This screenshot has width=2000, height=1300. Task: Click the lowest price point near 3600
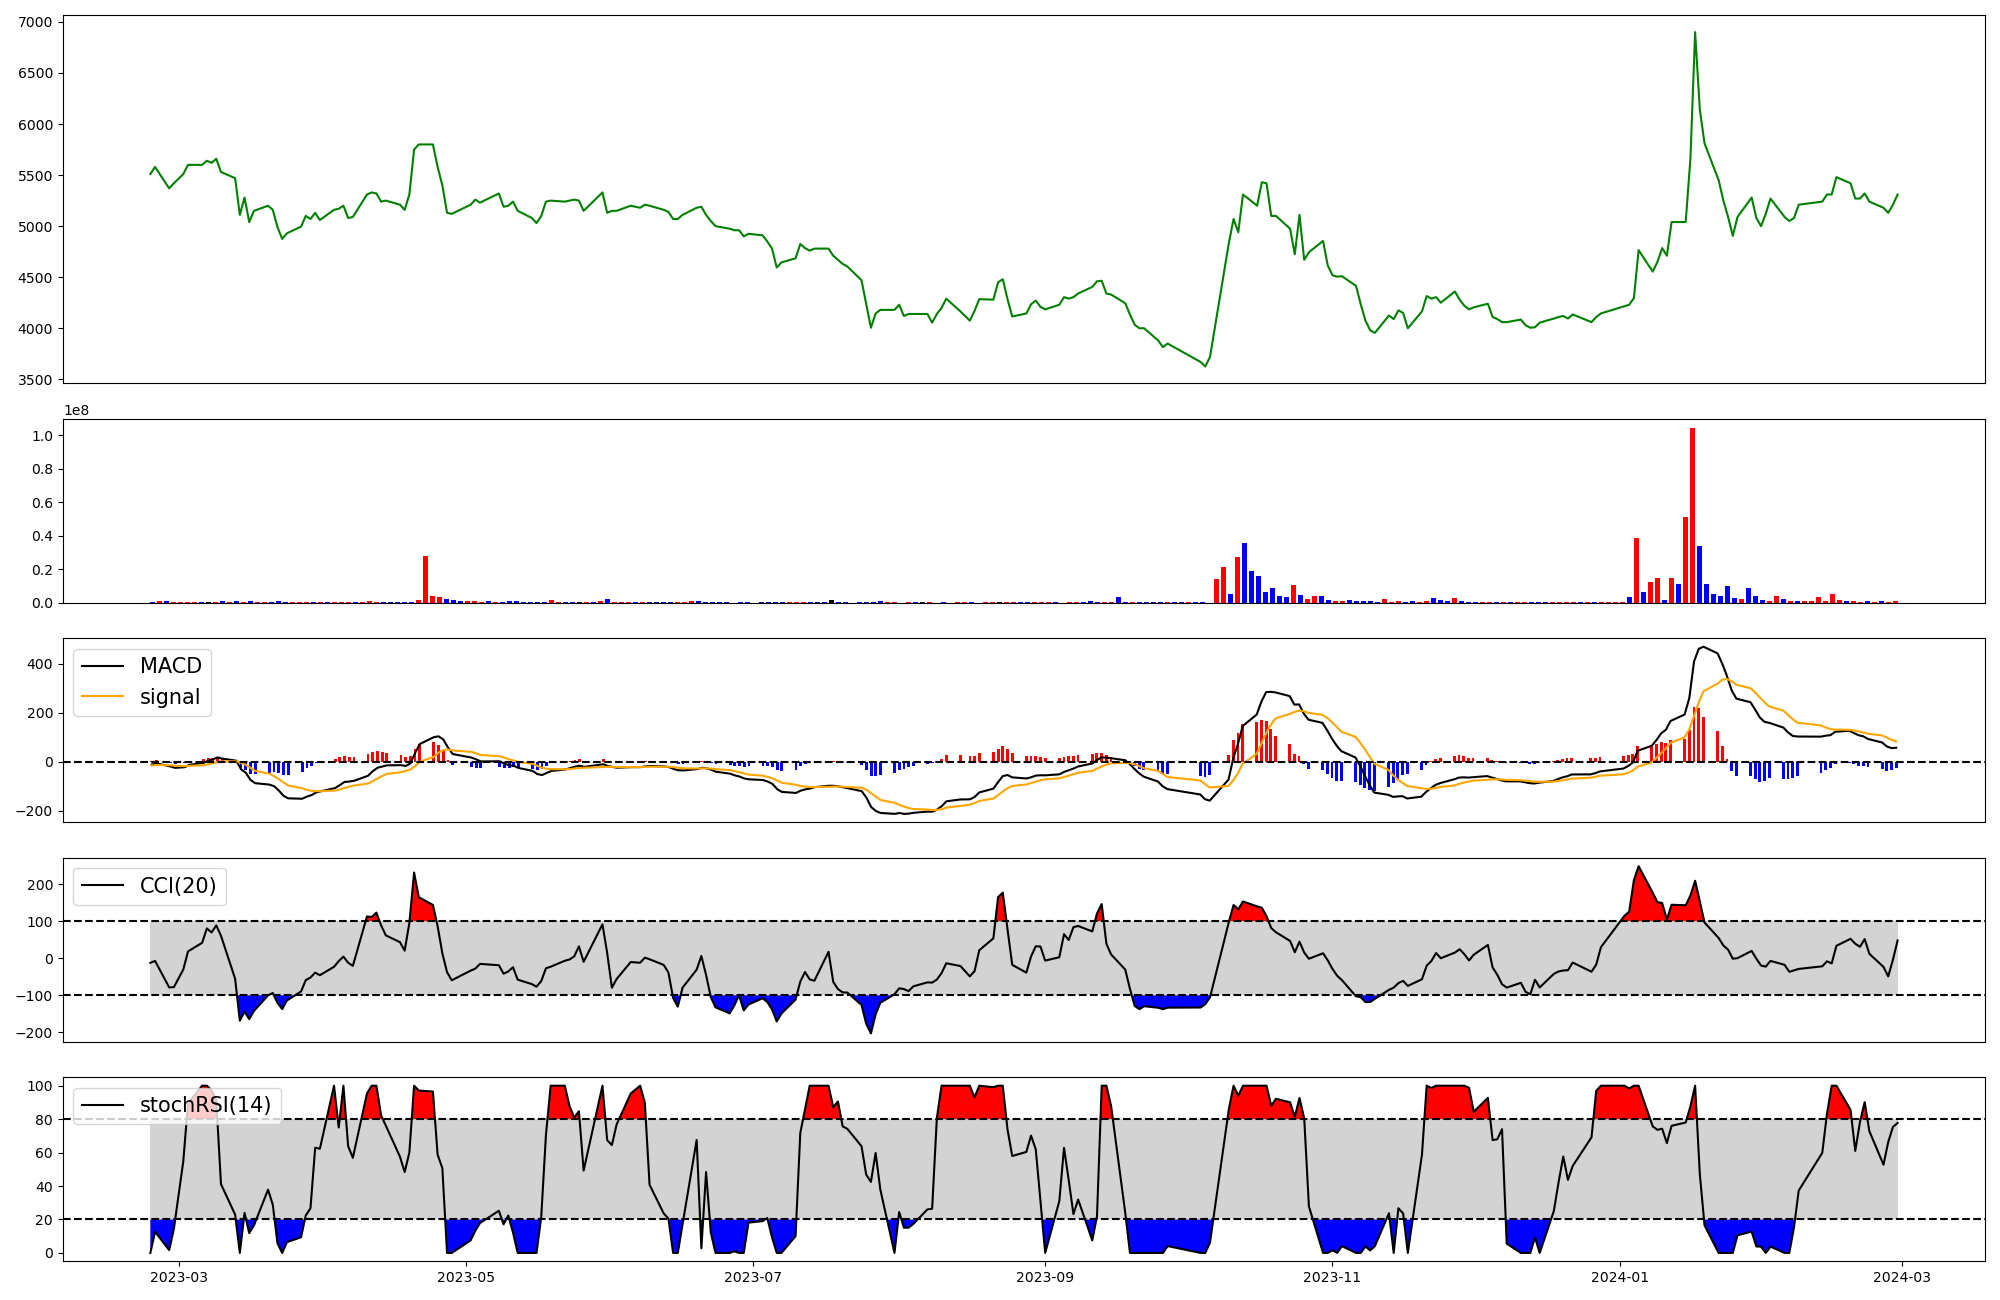[x=1205, y=366]
